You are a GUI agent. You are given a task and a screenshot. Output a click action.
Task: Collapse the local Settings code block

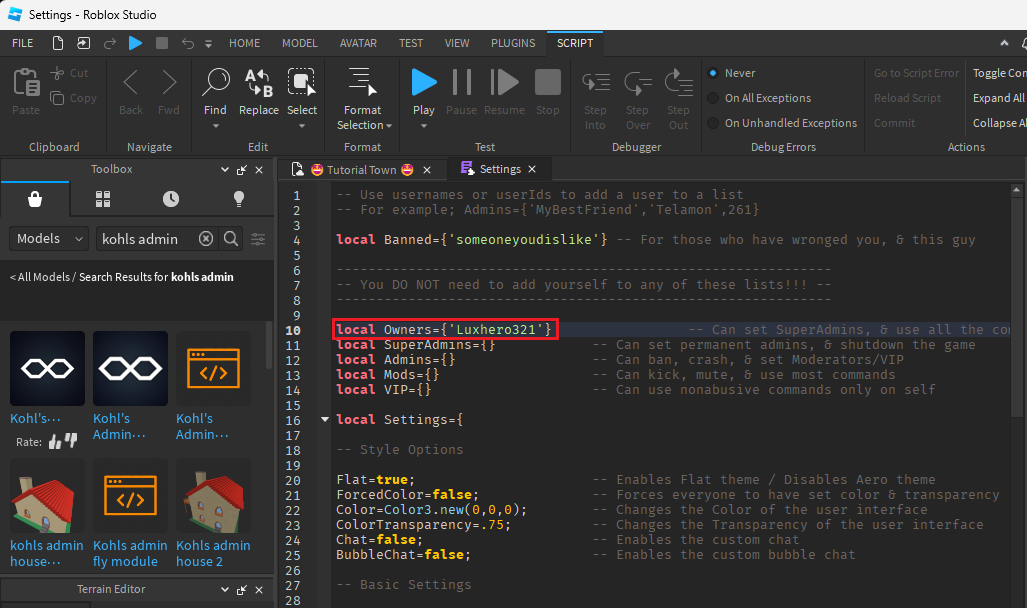324,419
